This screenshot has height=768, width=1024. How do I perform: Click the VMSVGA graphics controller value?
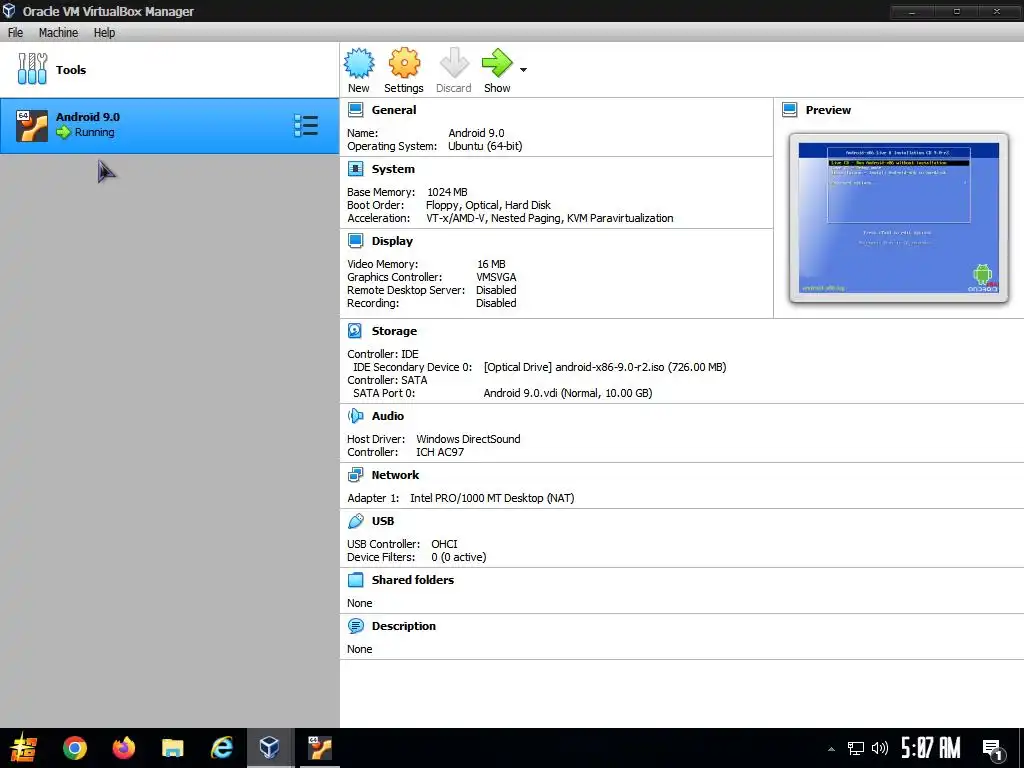coord(496,277)
